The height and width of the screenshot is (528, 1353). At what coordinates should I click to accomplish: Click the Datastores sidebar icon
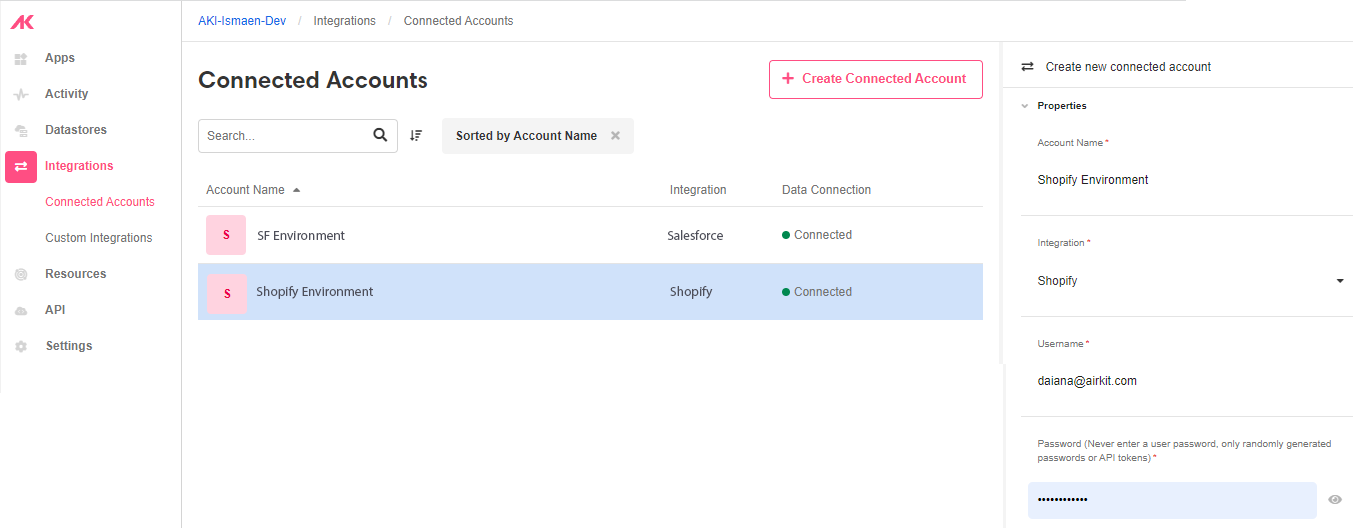21,131
